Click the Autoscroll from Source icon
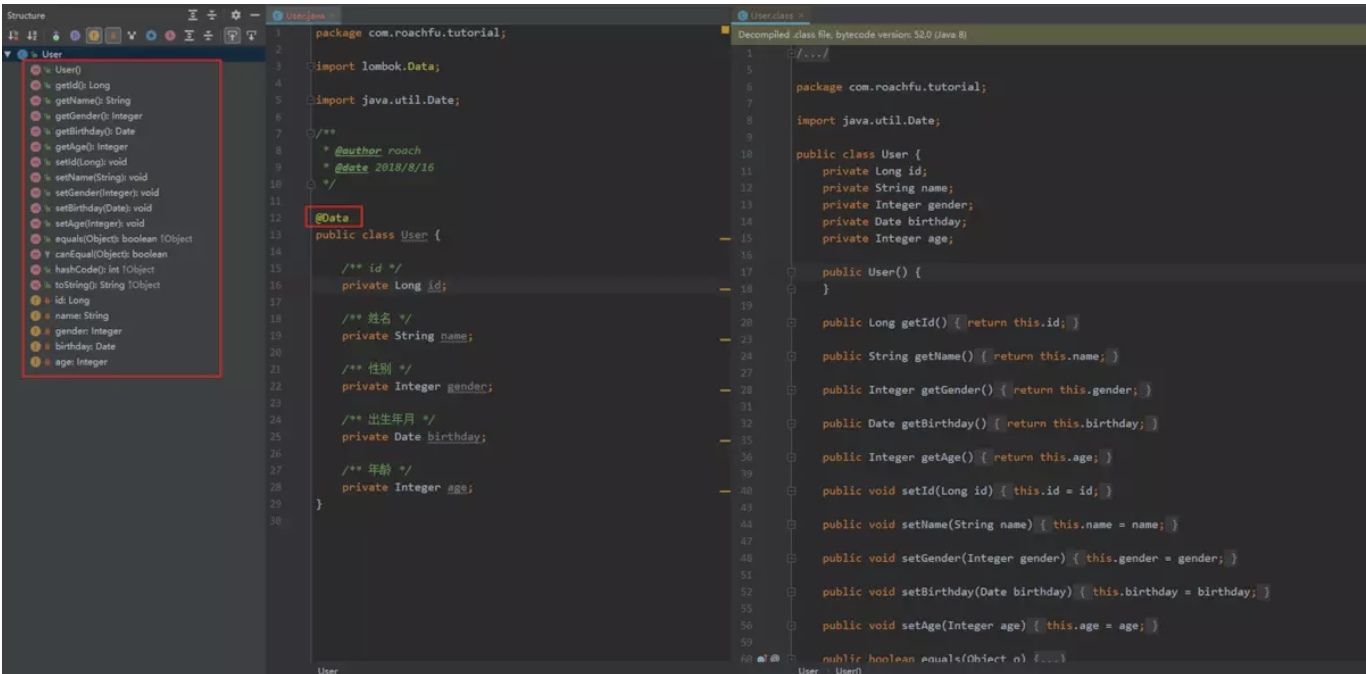Screen dimensions: 1366x674 tap(251, 35)
